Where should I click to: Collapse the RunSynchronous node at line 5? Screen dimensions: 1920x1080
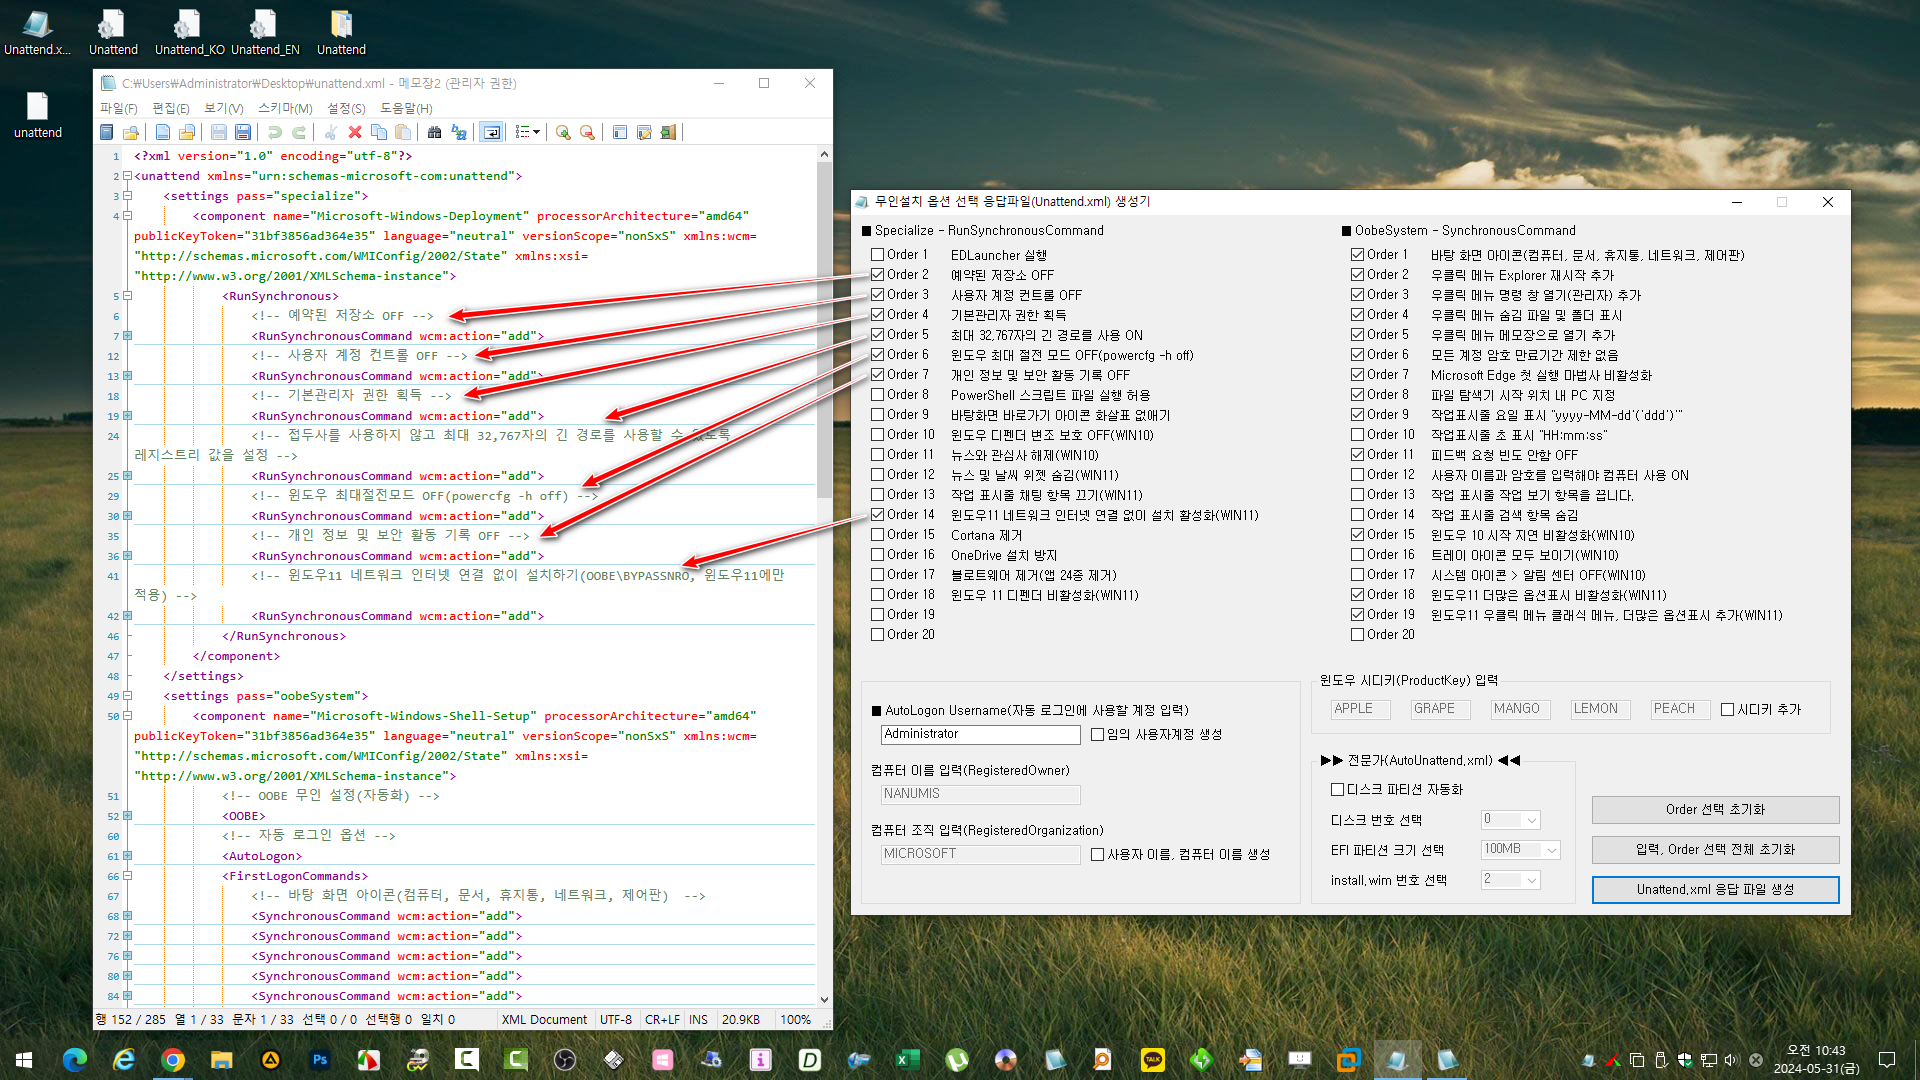[128, 296]
